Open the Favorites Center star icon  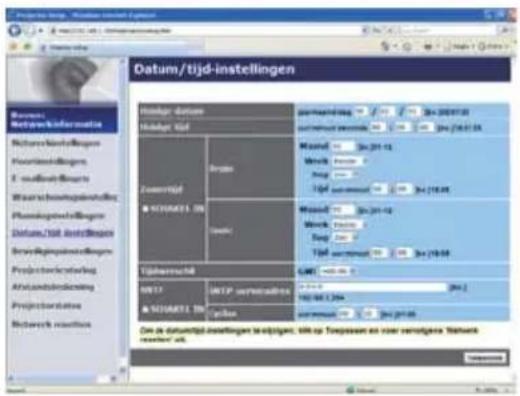[x=14, y=47]
